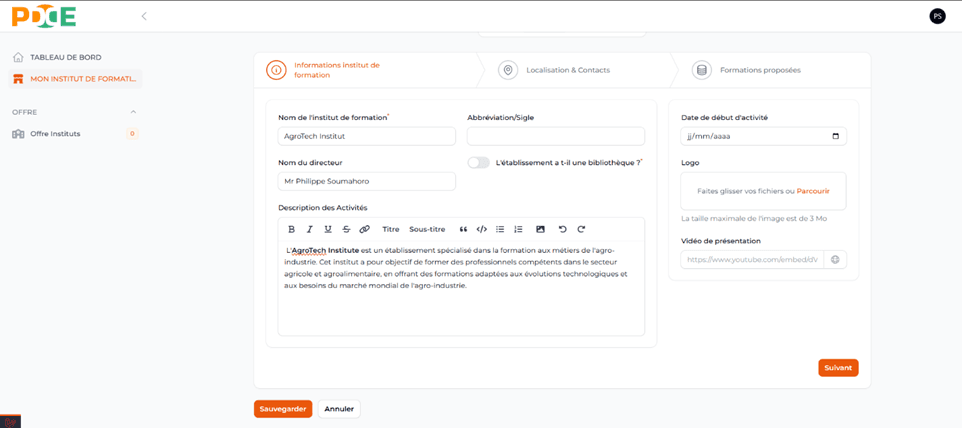Image resolution: width=962 pixels, height=428 pixels.
Task: Redo the last editor change
Action: pyautogui.click(x=581, y=229)
